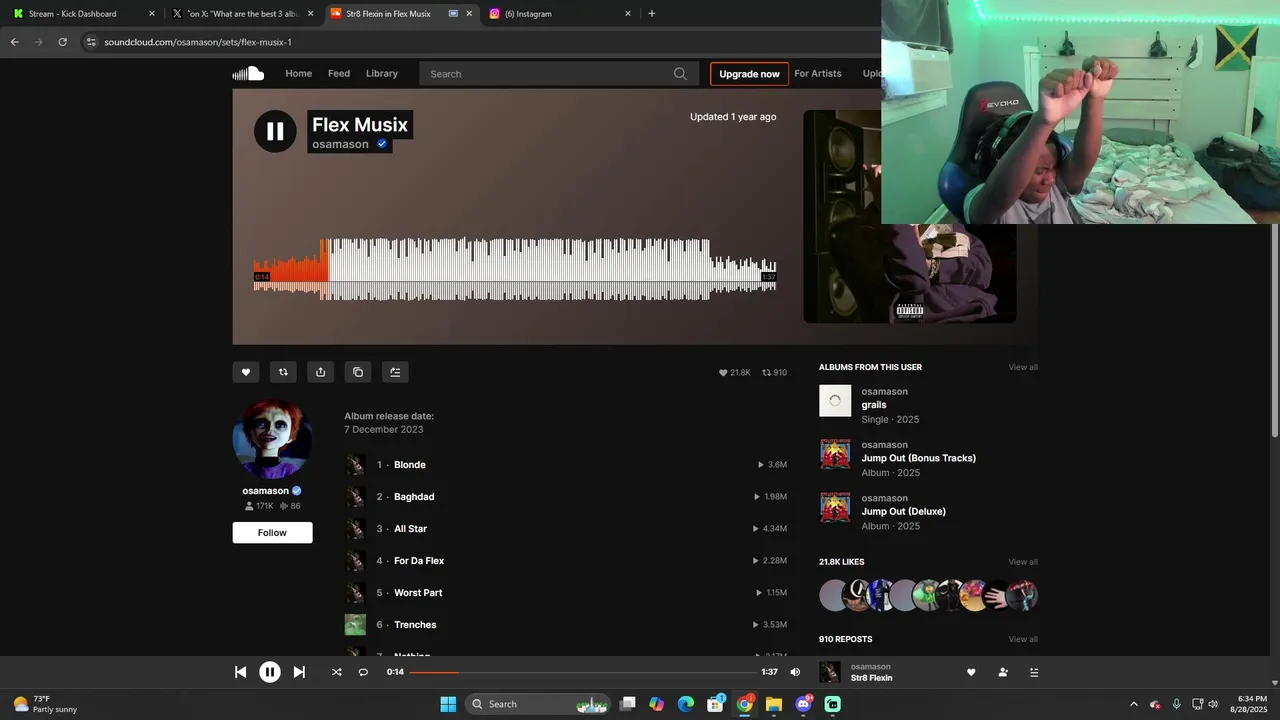This screenshot has width=1280, height=720.
Task: Close the Str8 Flexin browser tab
Action: click(x=469, y=14)
